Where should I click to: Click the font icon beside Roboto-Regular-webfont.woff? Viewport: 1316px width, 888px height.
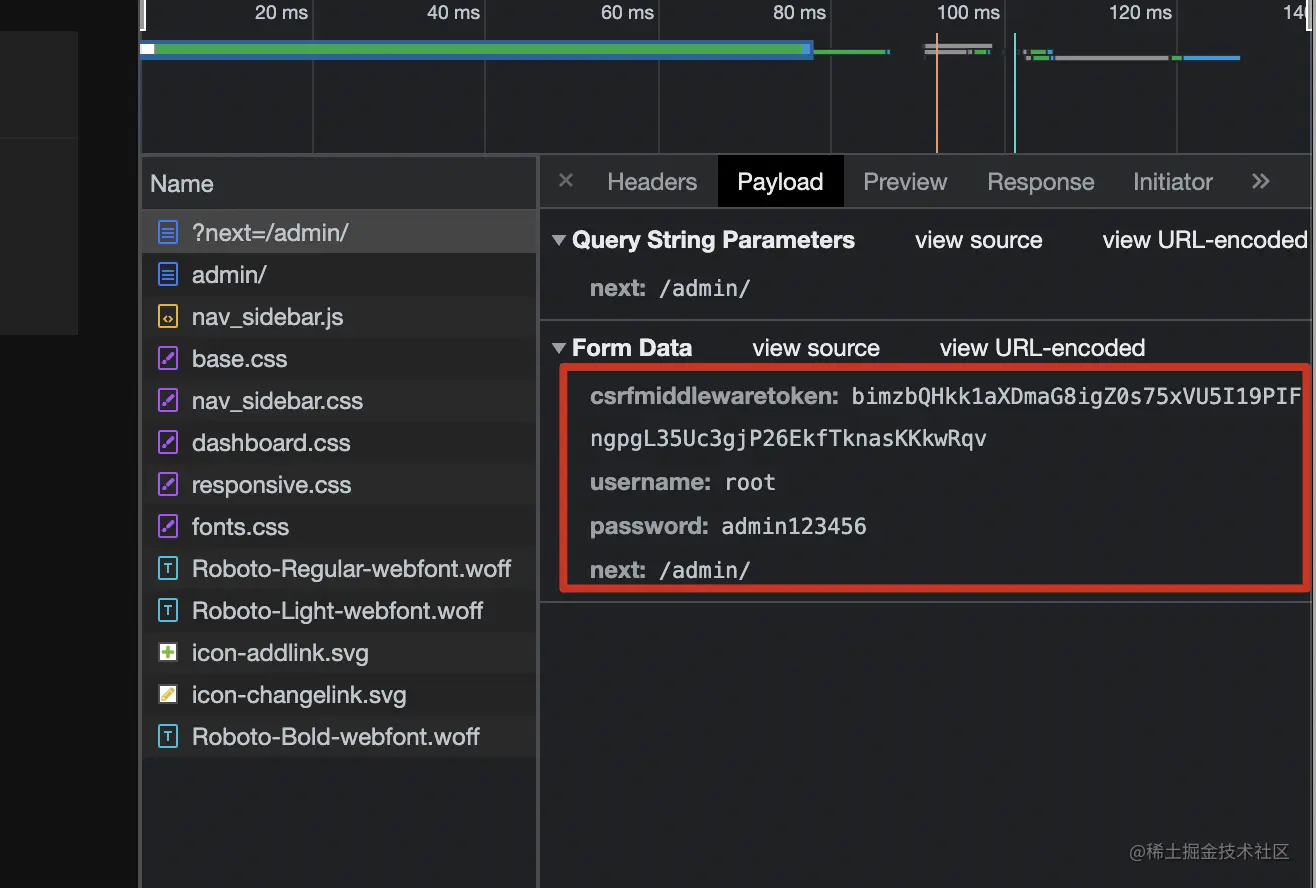168,569
